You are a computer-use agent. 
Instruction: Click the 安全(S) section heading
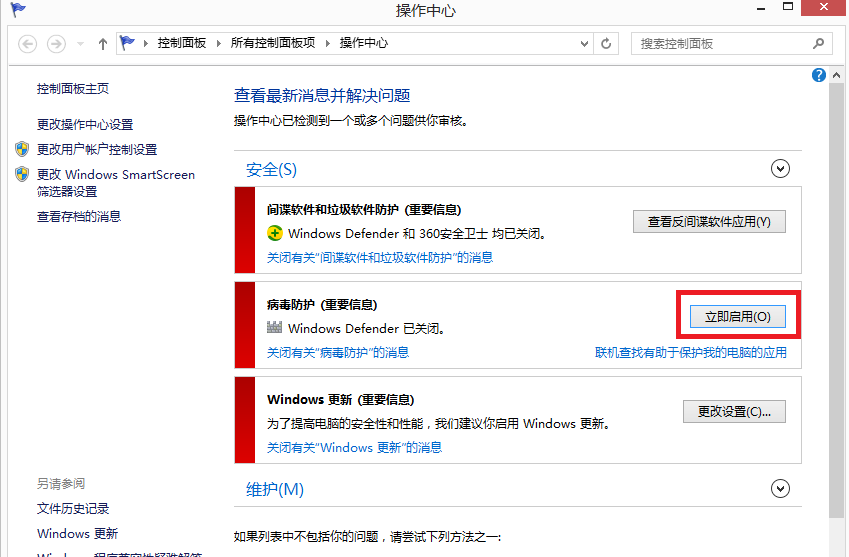(271, 170)
